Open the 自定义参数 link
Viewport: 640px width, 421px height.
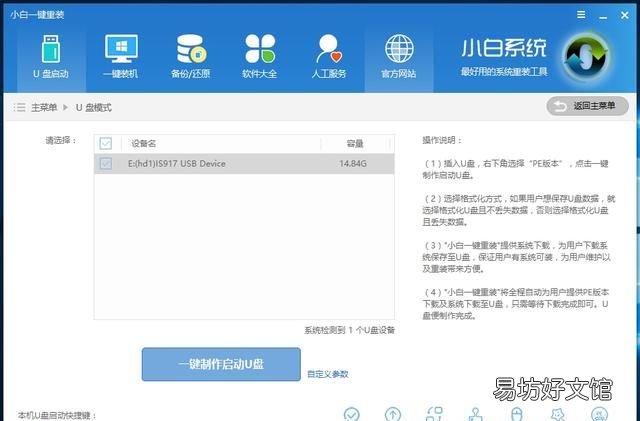coord(328,374)
